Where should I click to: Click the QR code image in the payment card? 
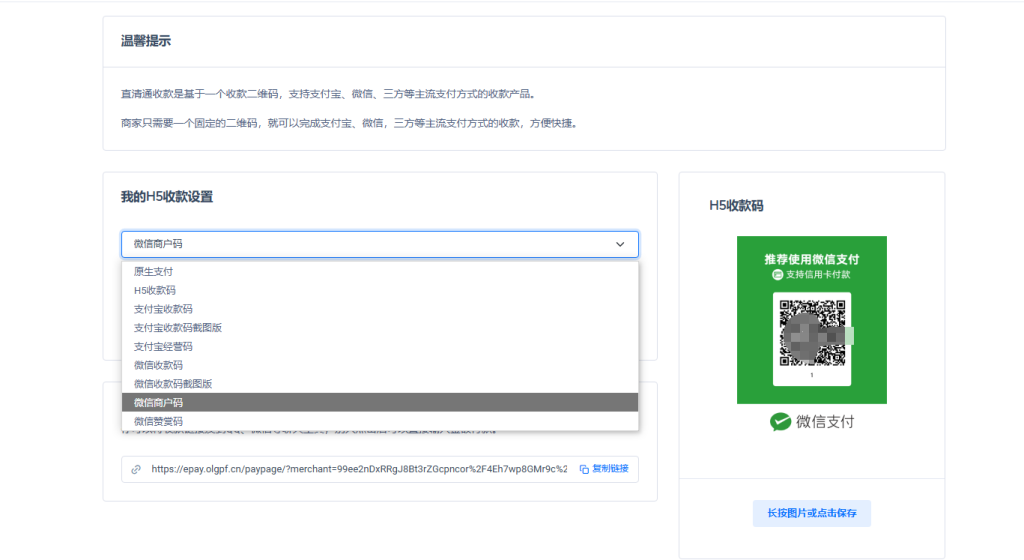pyautogui.click(x=812, y=333)
